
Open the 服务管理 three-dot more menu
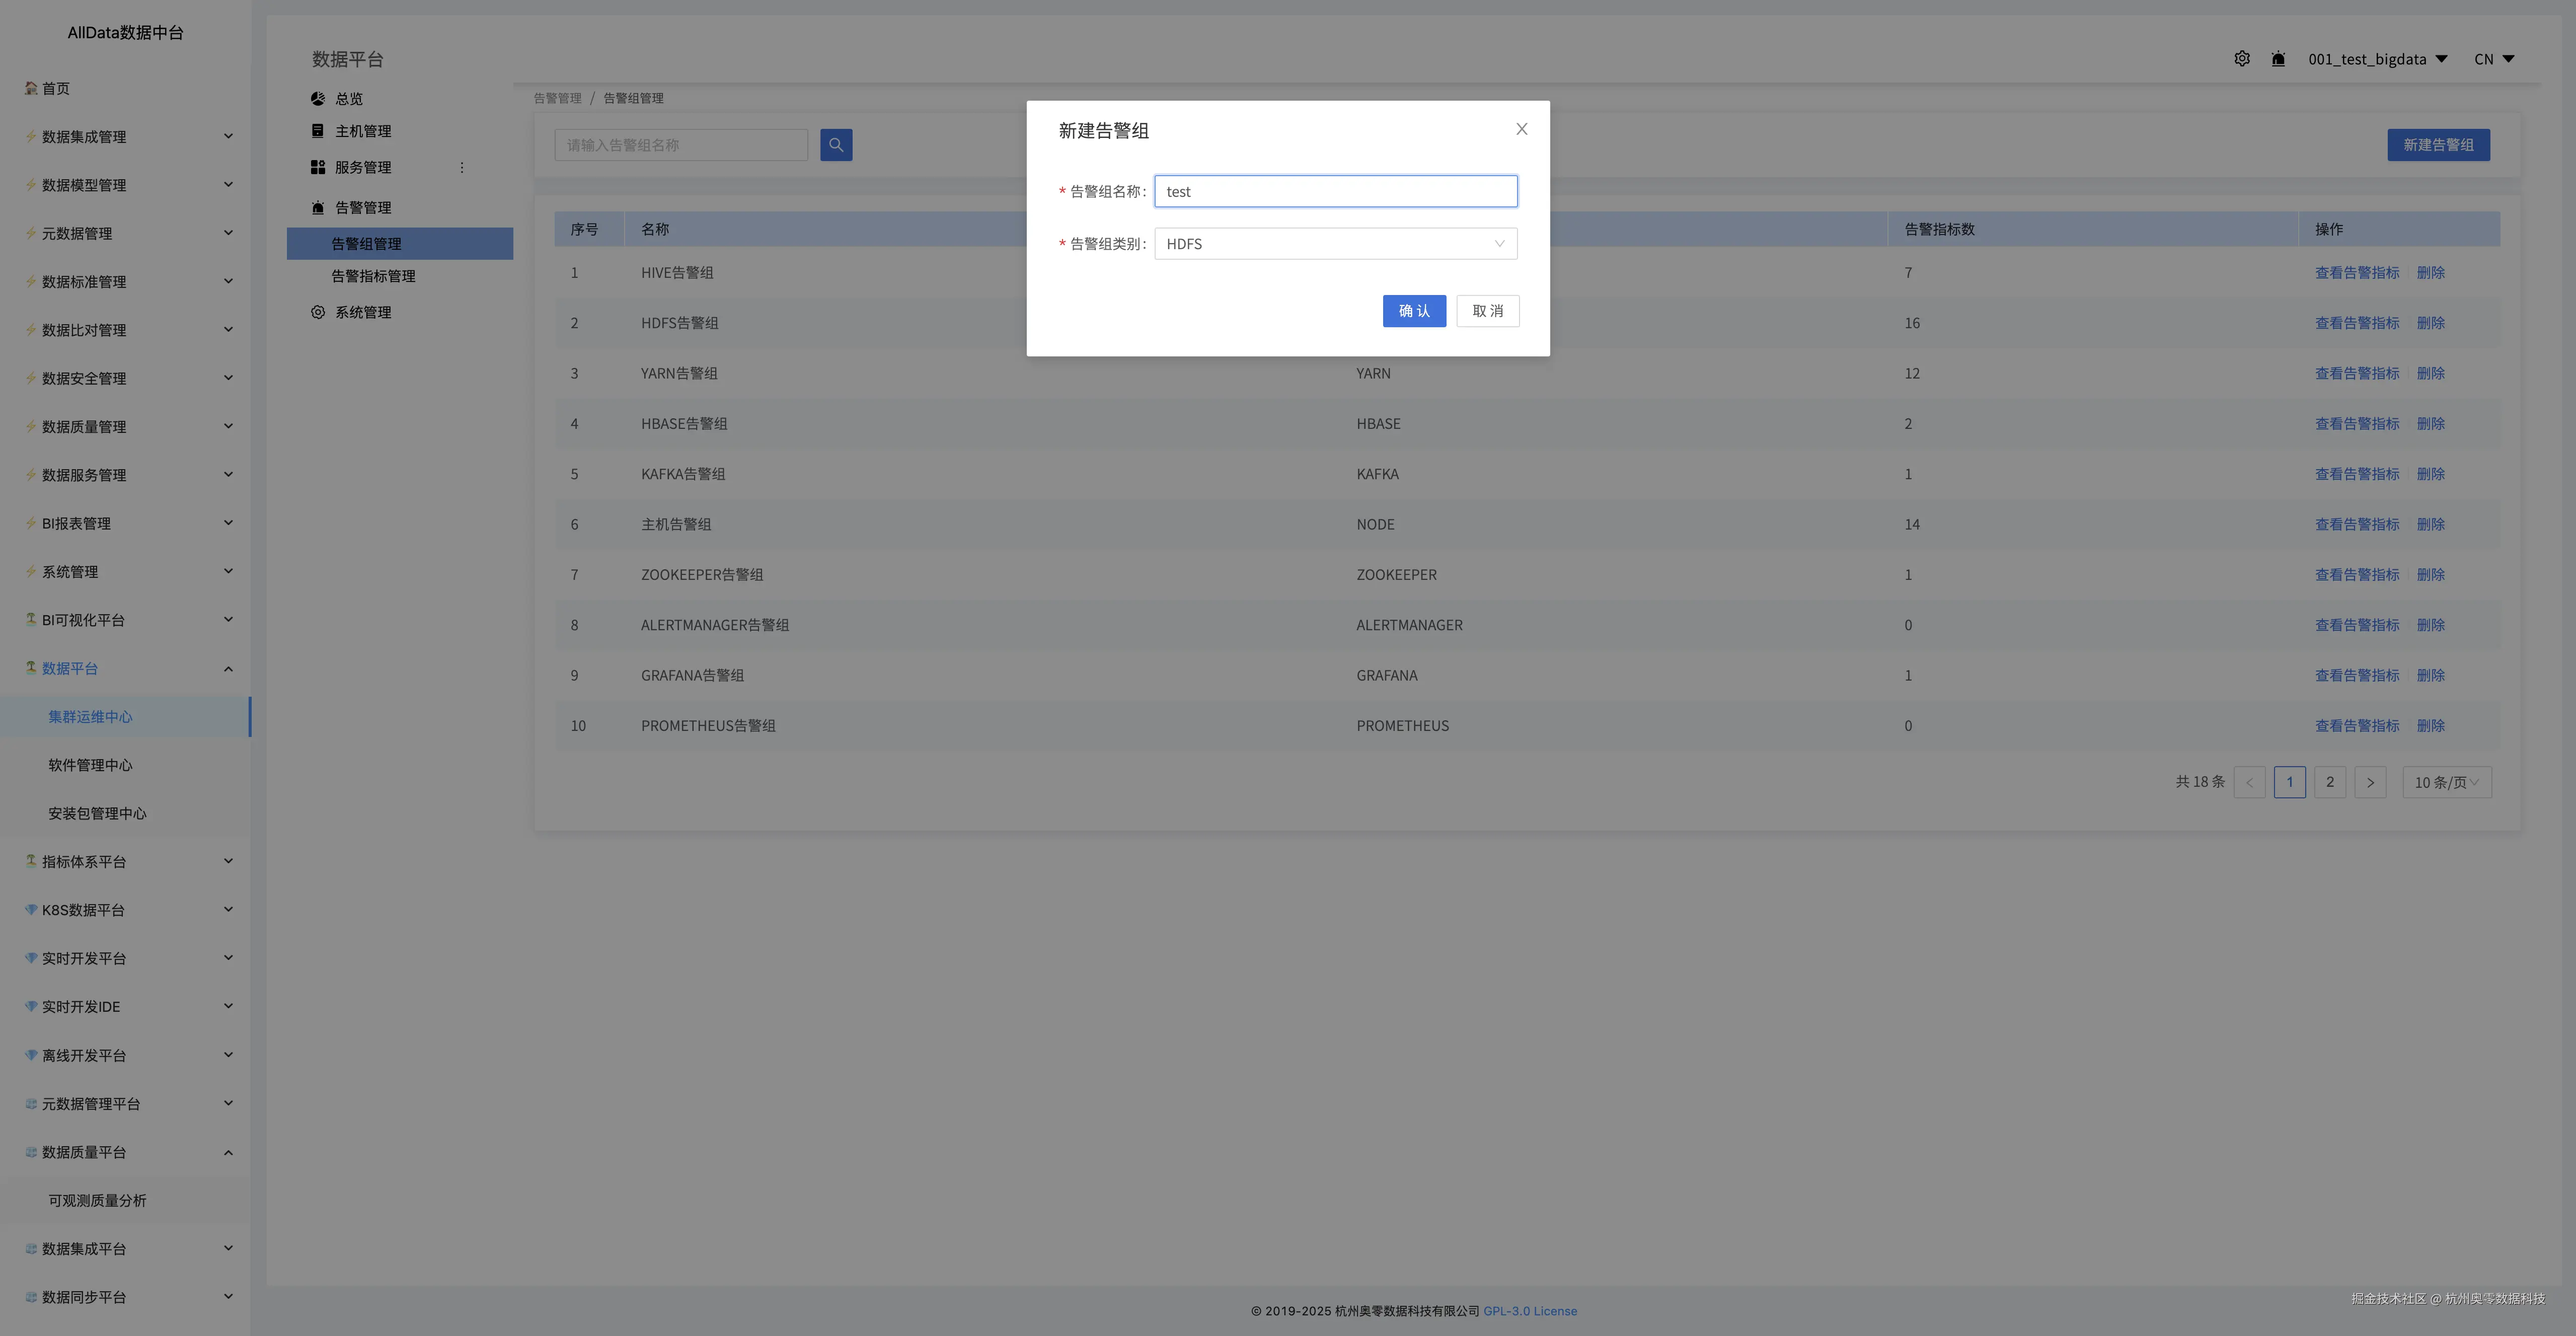(x=462, y=167)
